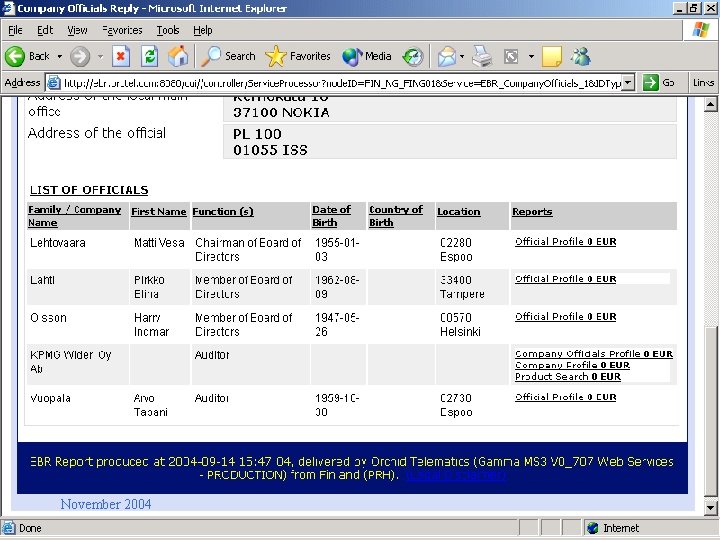
Task: Open the address bar URL dropdown
Action: [629, 83]
